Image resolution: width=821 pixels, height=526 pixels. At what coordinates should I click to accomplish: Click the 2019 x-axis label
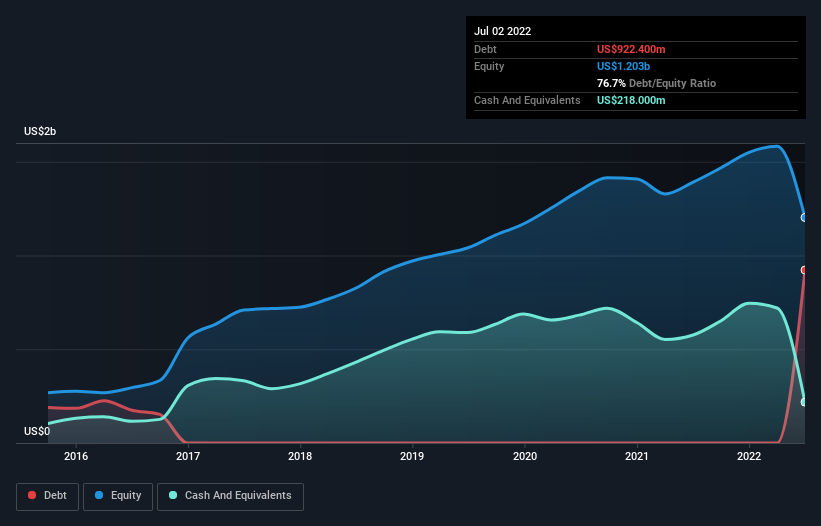(x=412, y=456)
